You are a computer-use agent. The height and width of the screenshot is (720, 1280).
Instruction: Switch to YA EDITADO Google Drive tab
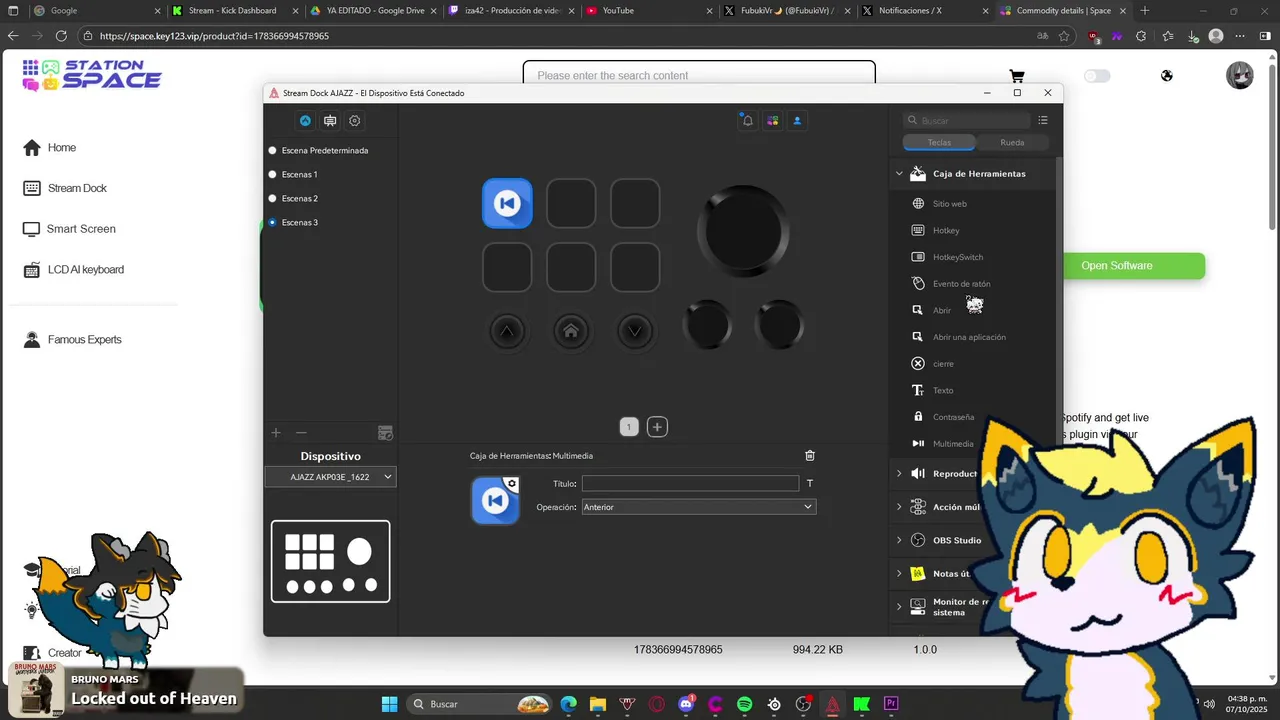point(371,11)
